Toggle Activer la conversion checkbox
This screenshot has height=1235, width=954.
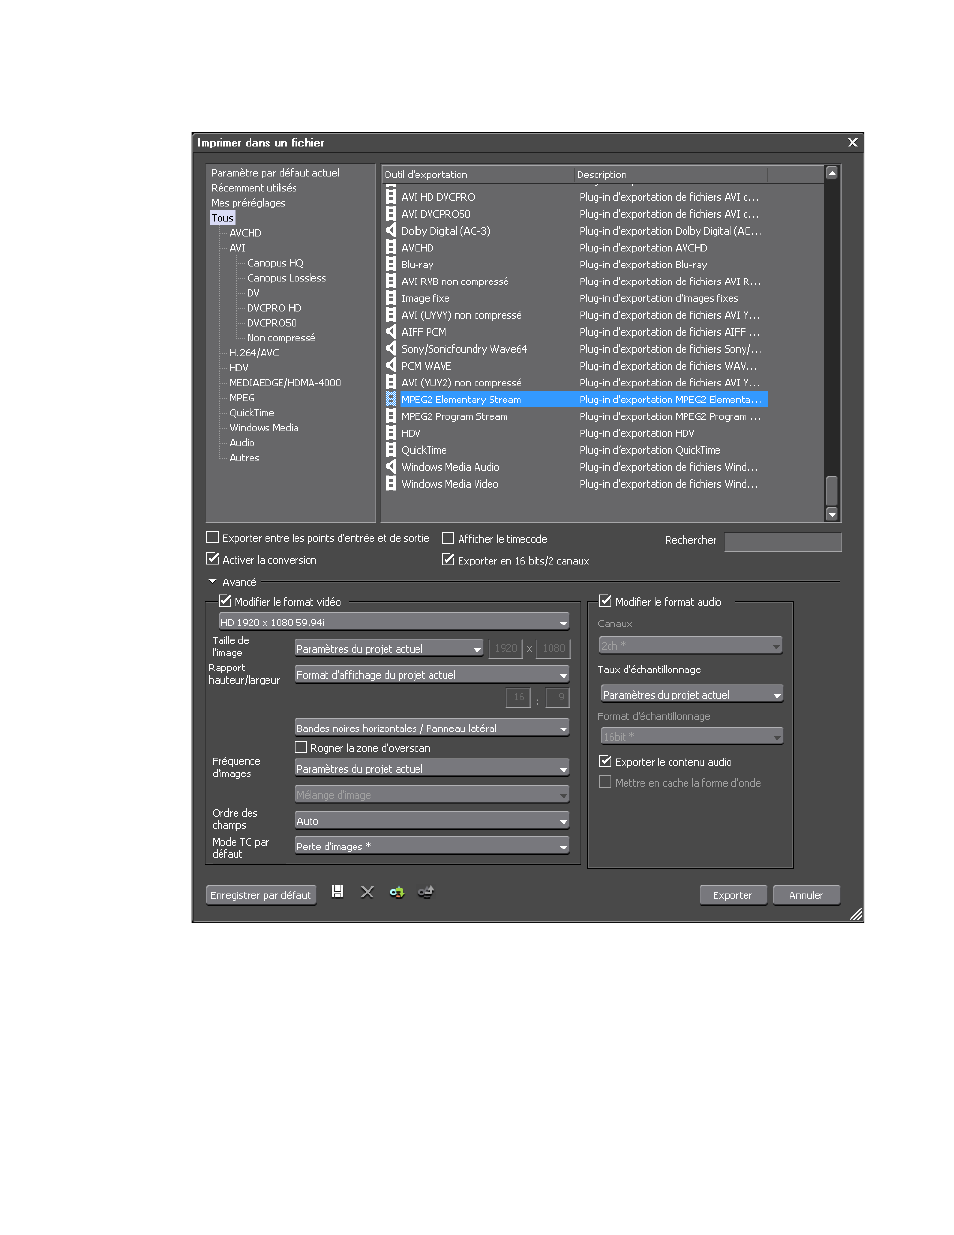point(212,559)
